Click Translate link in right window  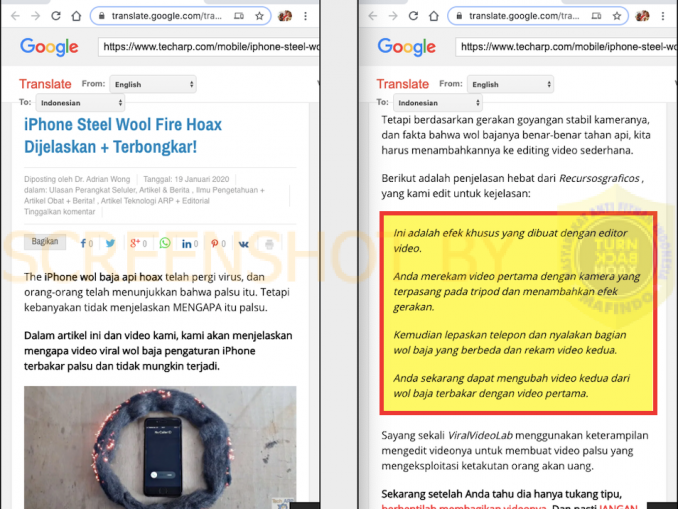[403, 84]
